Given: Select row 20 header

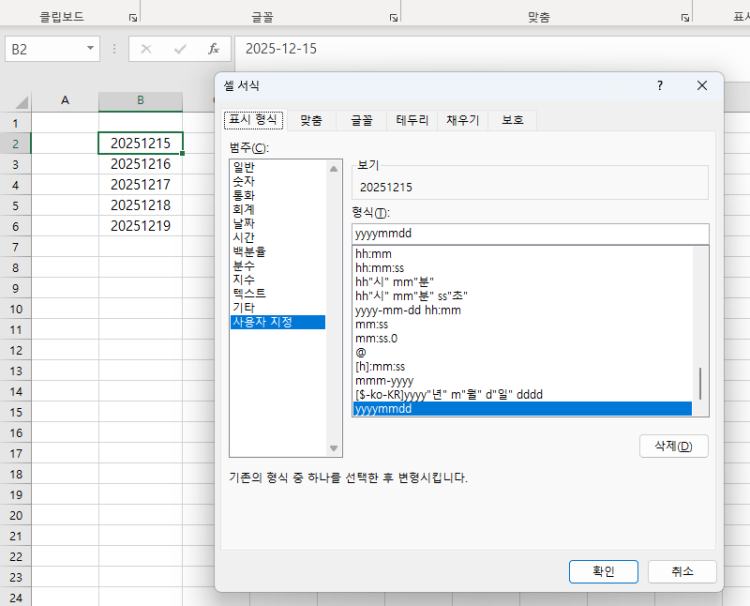Looking at the screenshot, I should (x=15, y=515).
